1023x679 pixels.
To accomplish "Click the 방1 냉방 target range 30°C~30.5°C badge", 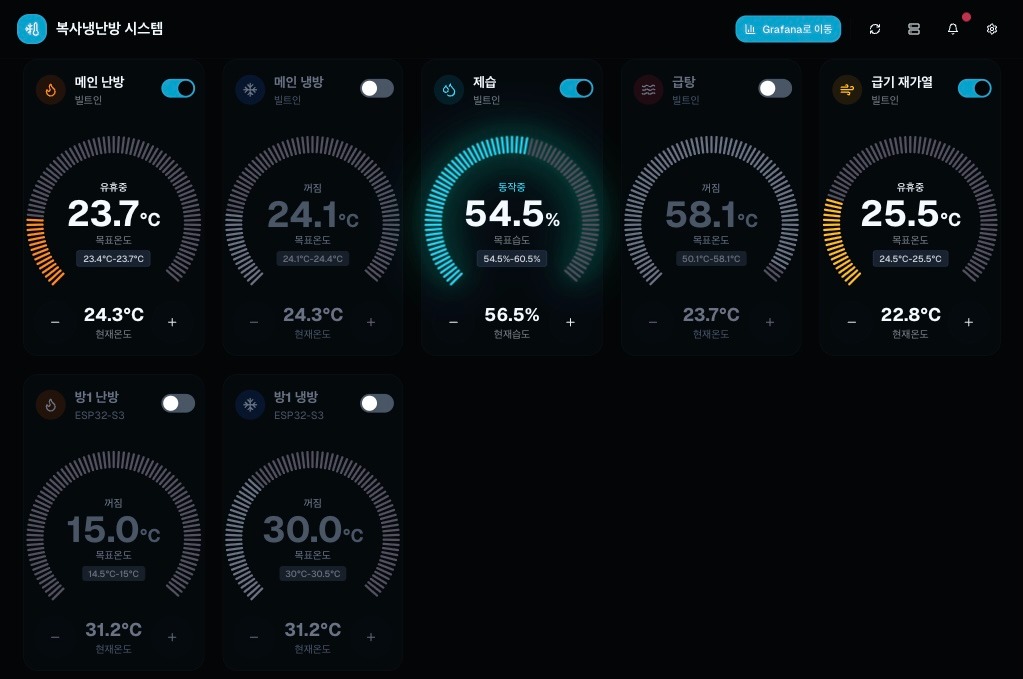I will [x=313, y=574].
